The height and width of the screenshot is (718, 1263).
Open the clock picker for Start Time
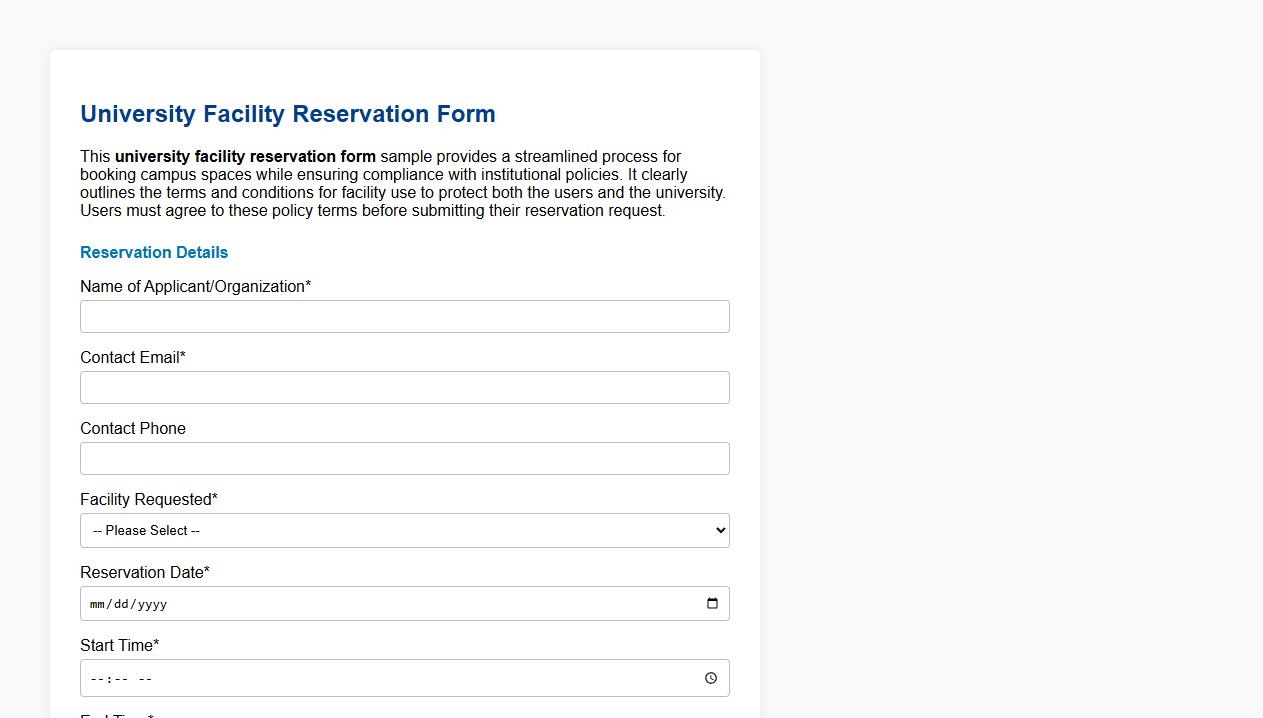tap(711, 678)
